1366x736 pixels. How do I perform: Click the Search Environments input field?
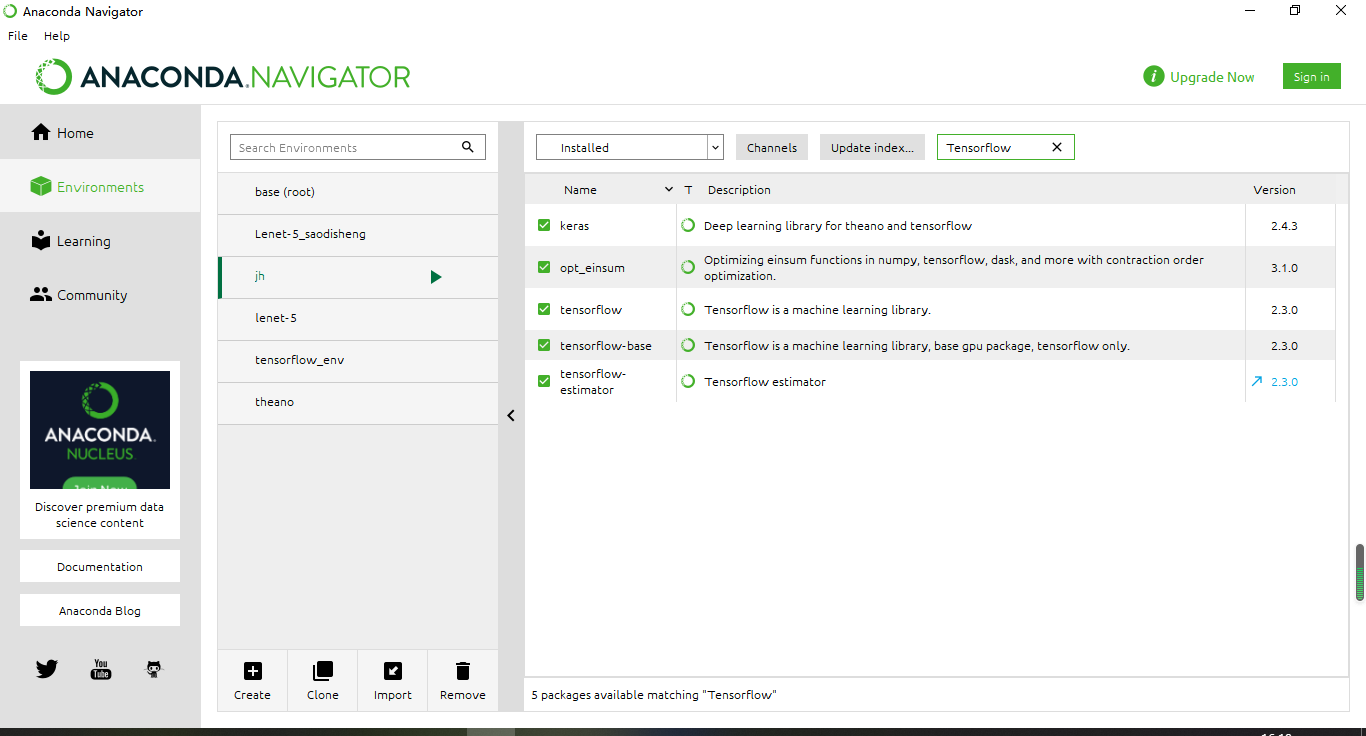coord(358,147)
